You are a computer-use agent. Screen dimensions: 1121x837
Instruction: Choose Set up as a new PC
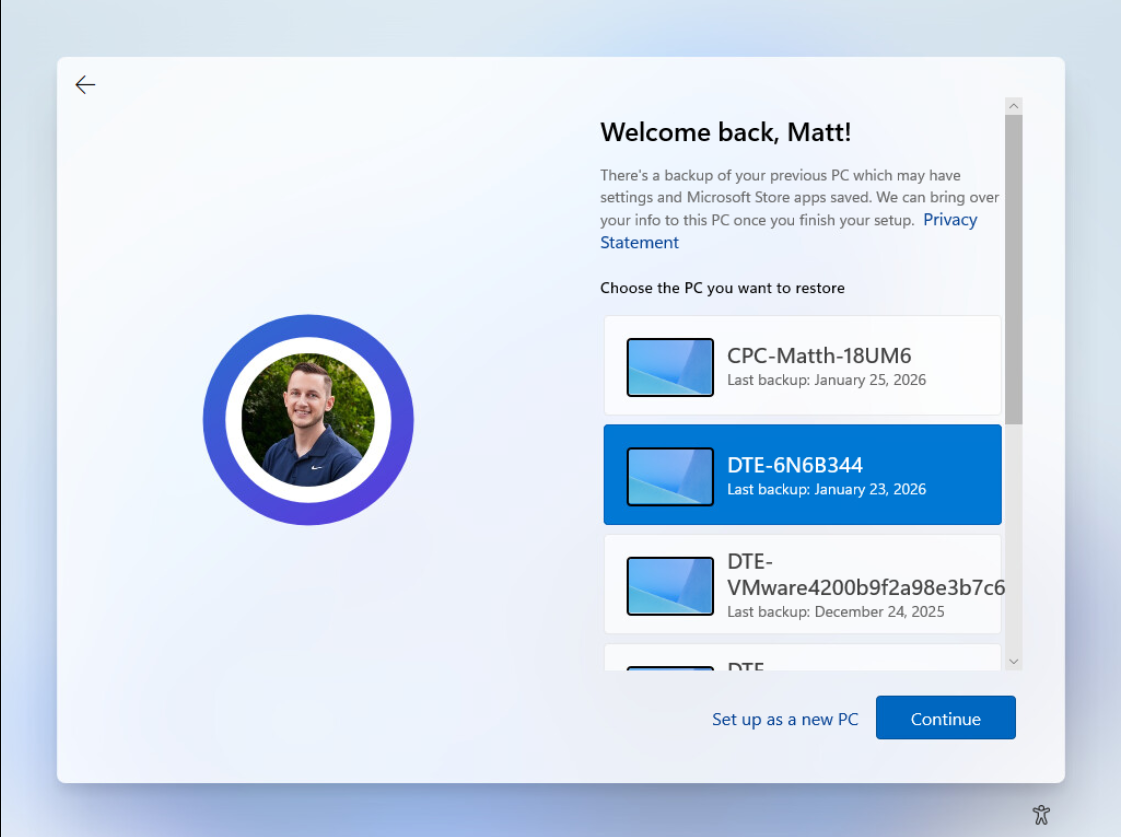point(785,719)
